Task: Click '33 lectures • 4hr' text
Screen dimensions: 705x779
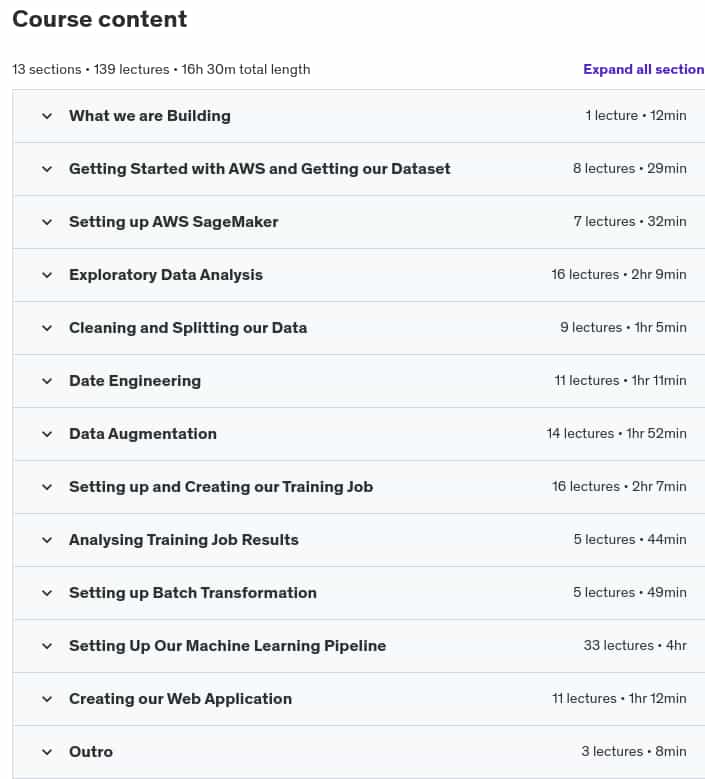Action: click(x=635, y=645)
